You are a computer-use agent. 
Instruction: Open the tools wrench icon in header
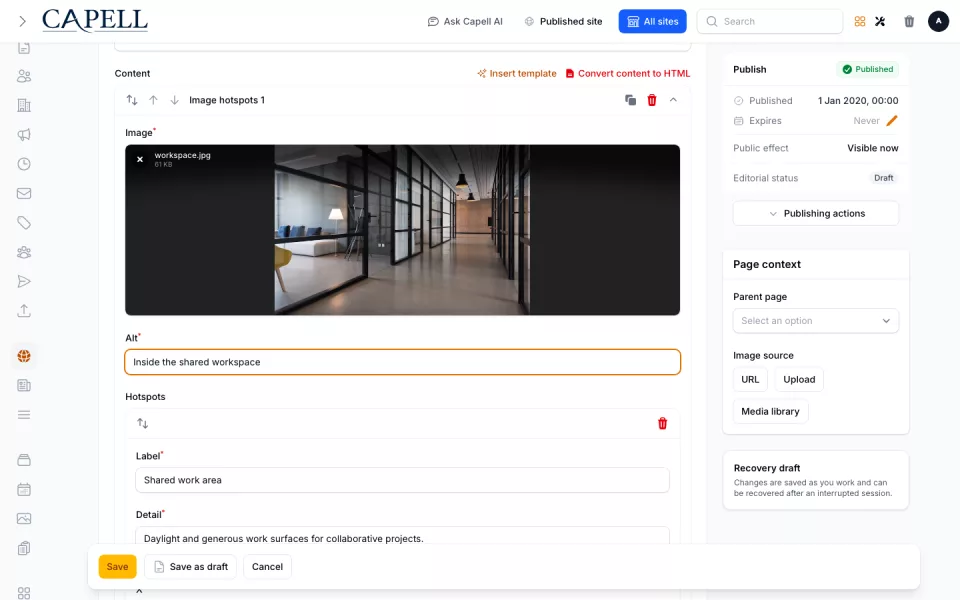pyautogui.click(x=880, y=21)
